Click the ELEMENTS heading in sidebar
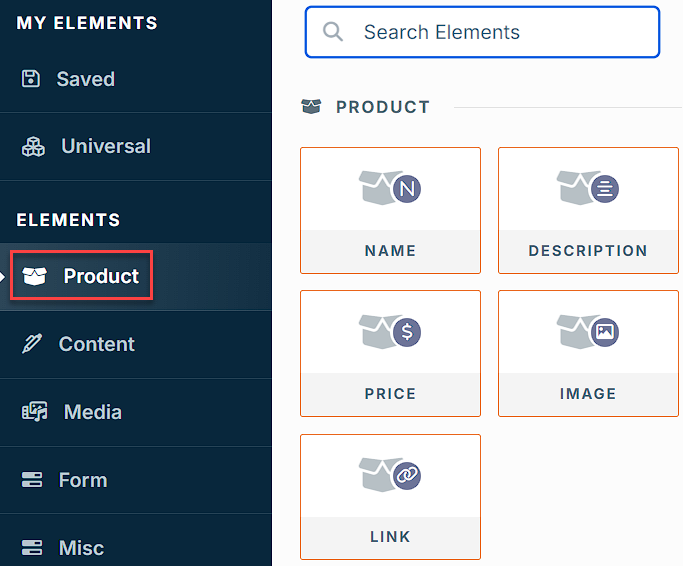Image resolution: width=683 pixels, height=566 pixels. pos(68,220)
